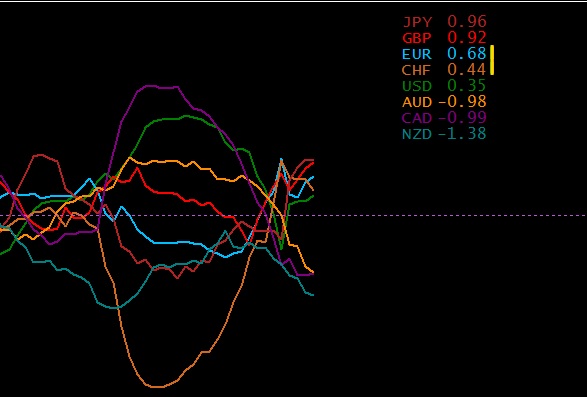Click the JPY currency label

pos(417,22)
